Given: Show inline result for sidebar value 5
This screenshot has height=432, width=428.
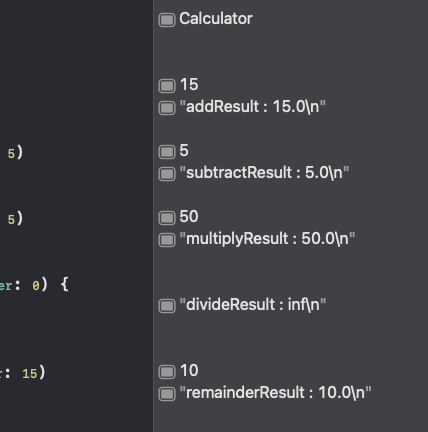Looking at the screenshot, I should tap(167, 152).
